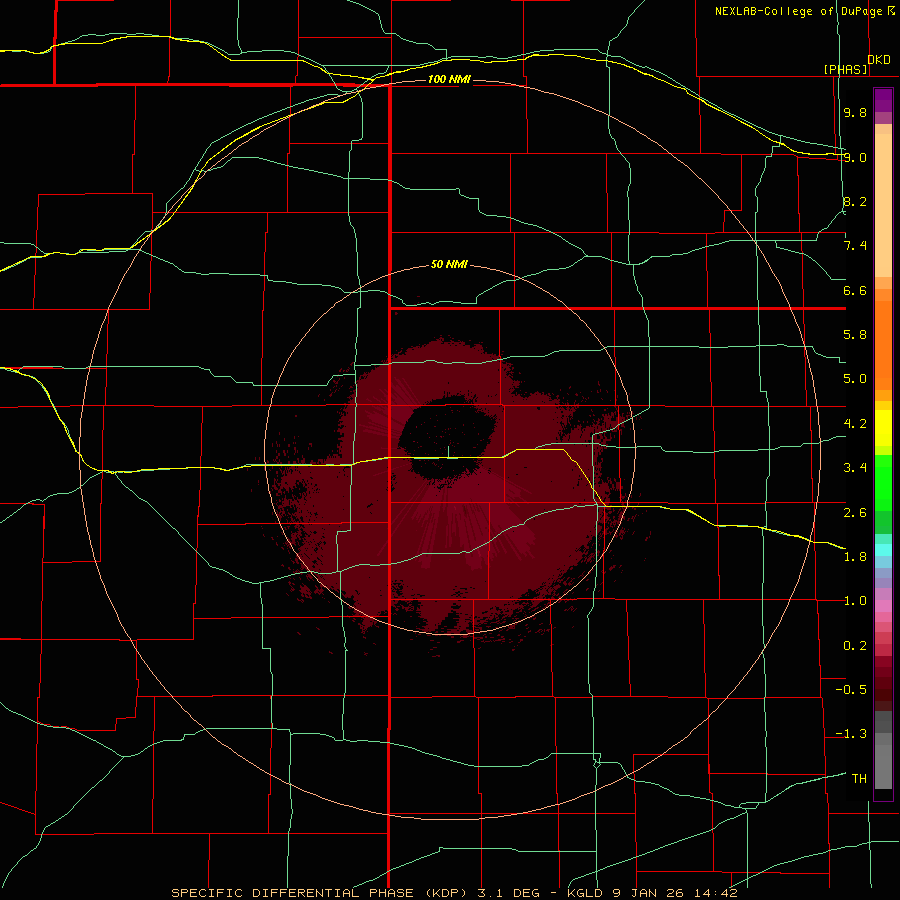Viewport: 900px width, 900px height.
Task: Click the 50 NMI range ring label
Action: click(449, 265)
